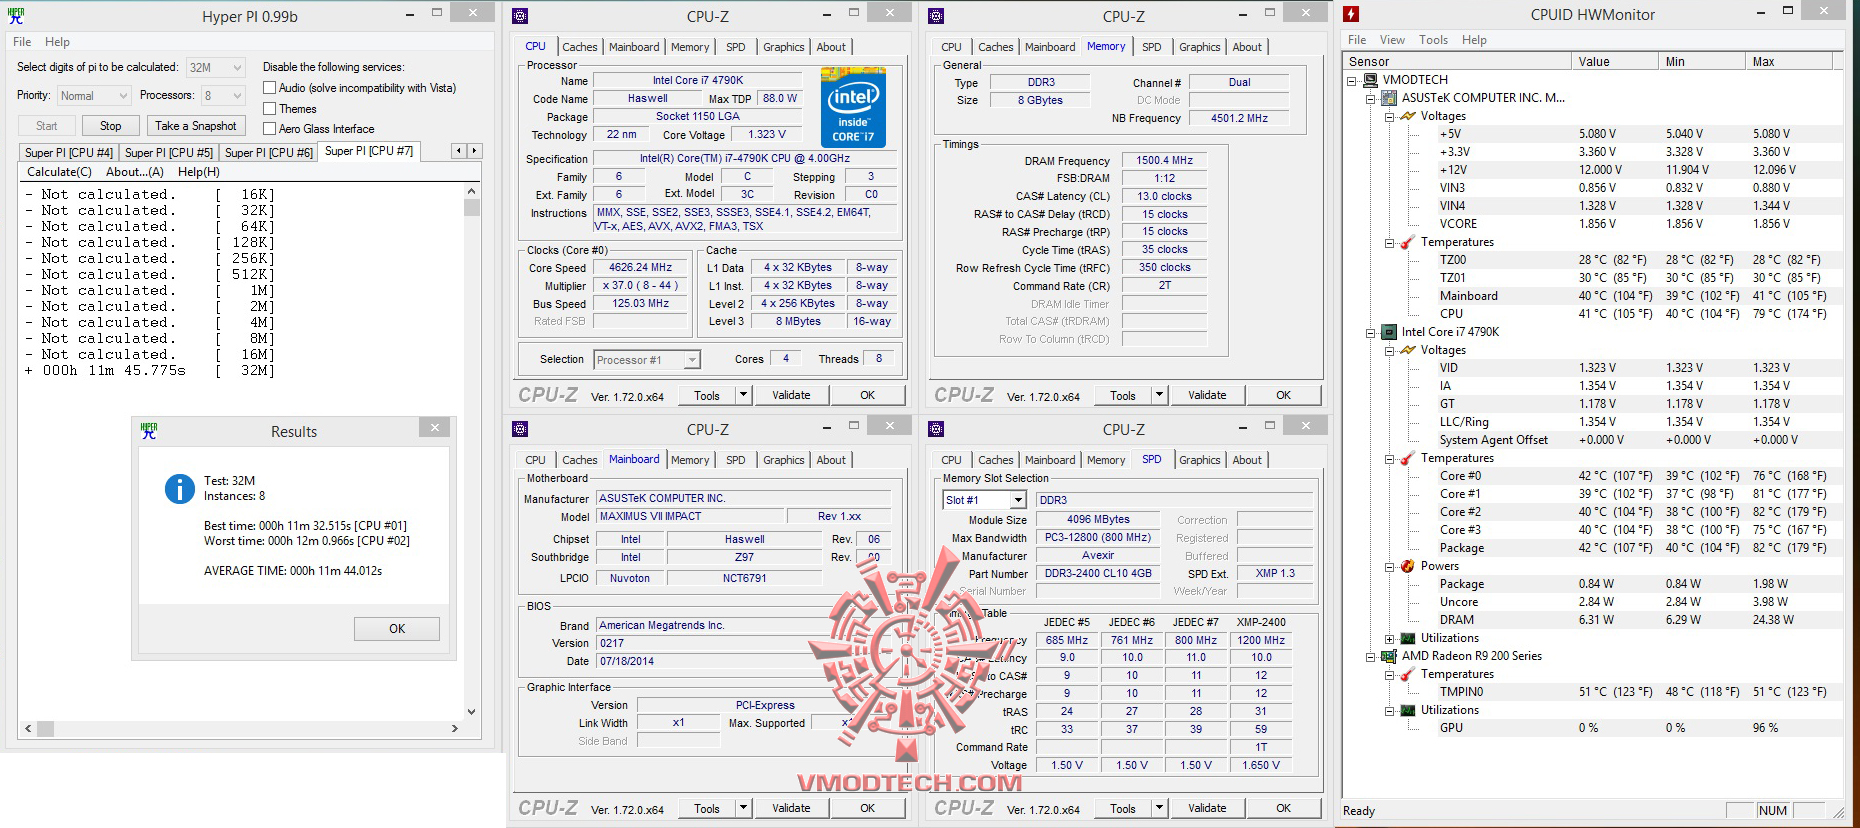
Task: Open Graphics tab in CPU-Z Memory window
Action: [x=1200, y=47]
